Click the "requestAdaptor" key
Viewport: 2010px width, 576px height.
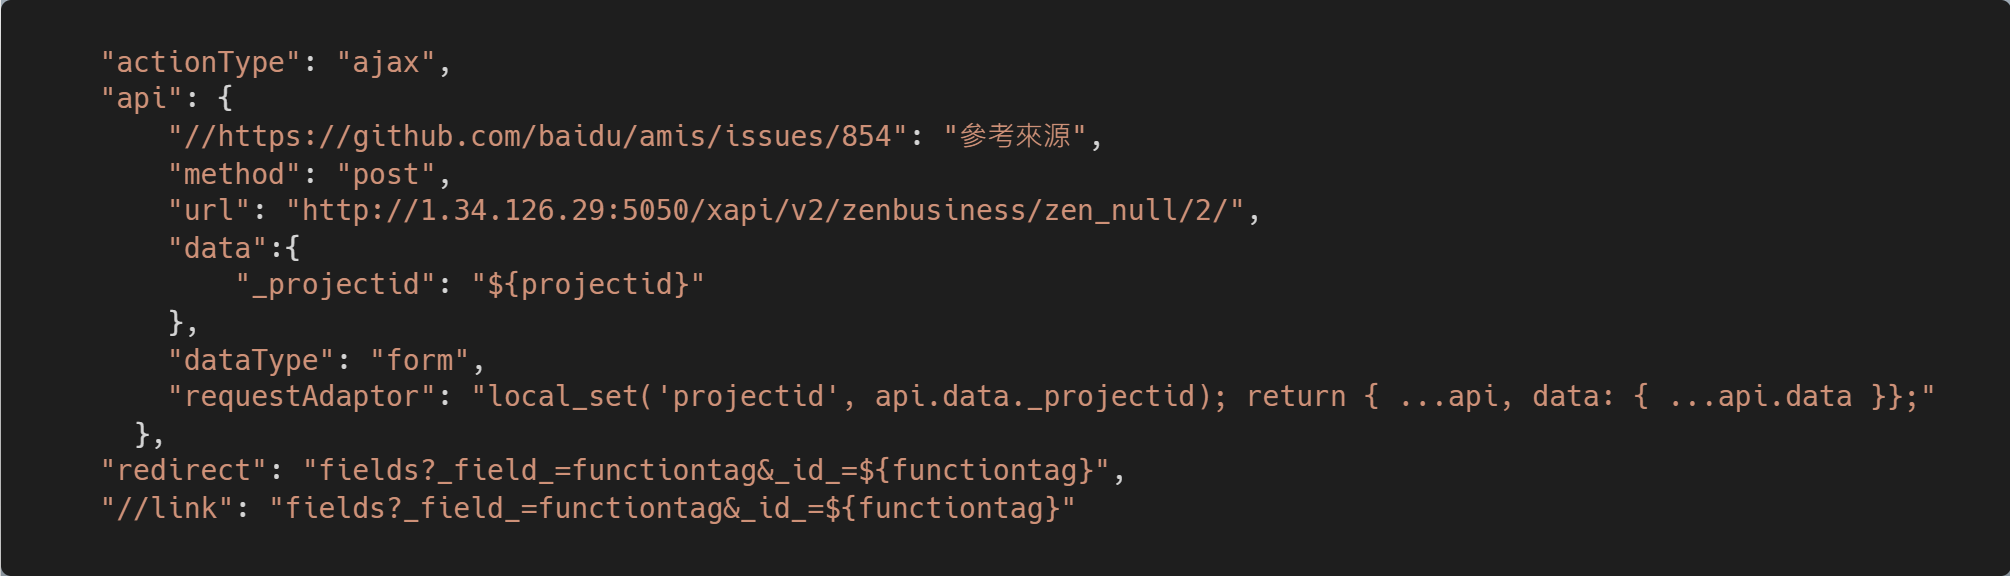click(301, 397)
